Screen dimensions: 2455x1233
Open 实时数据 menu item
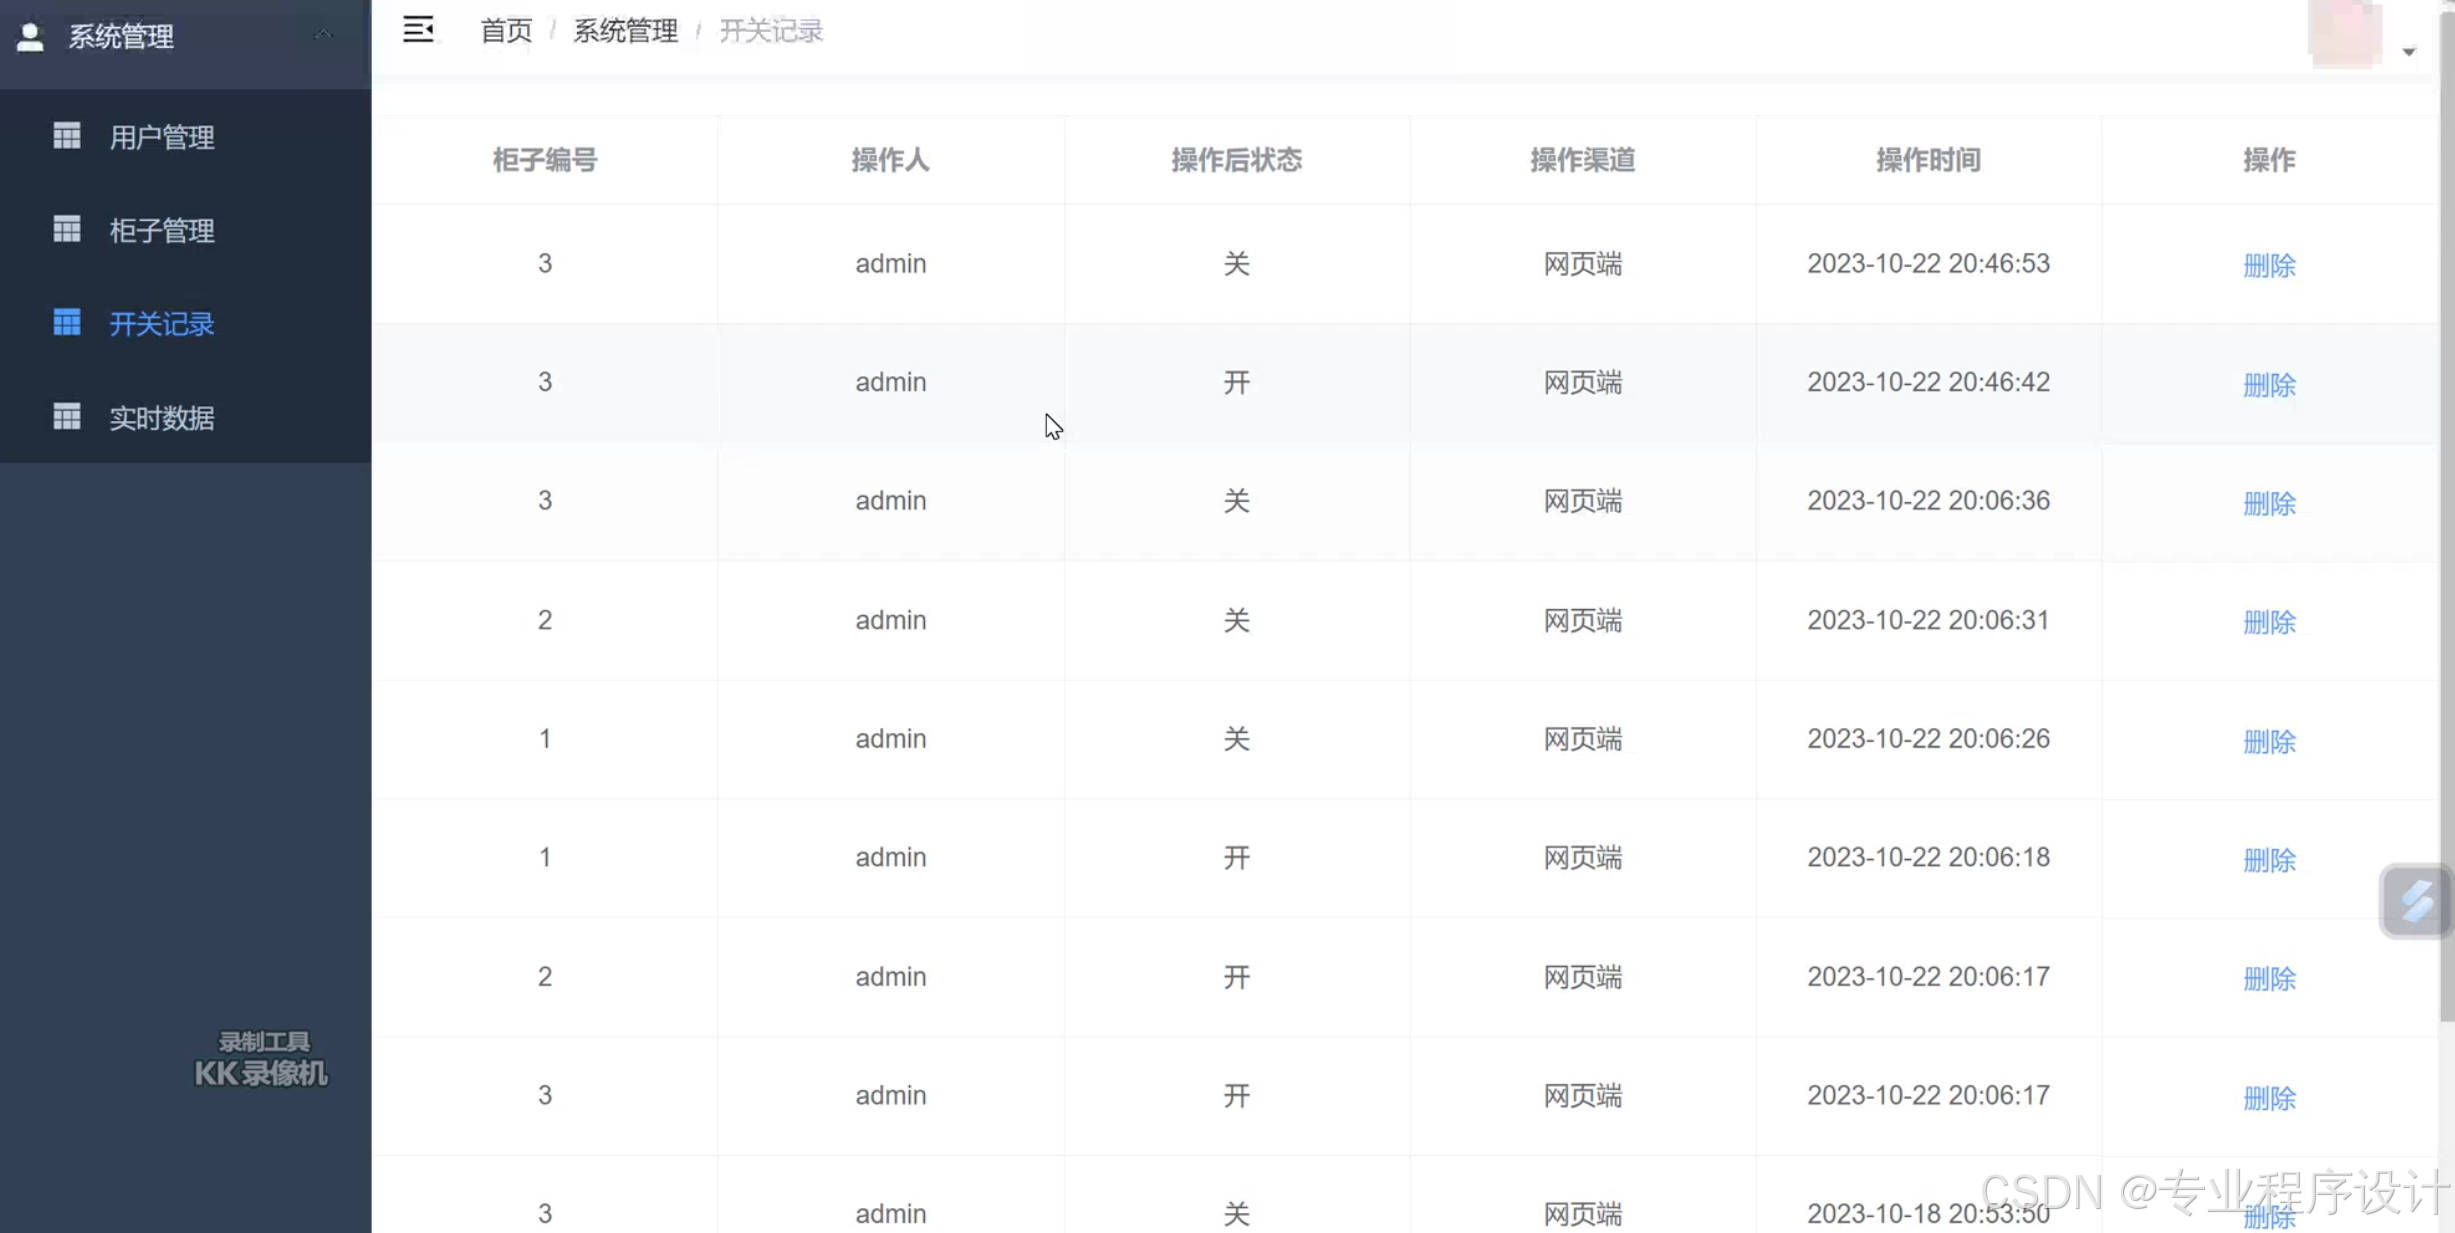tap(162, 418)
